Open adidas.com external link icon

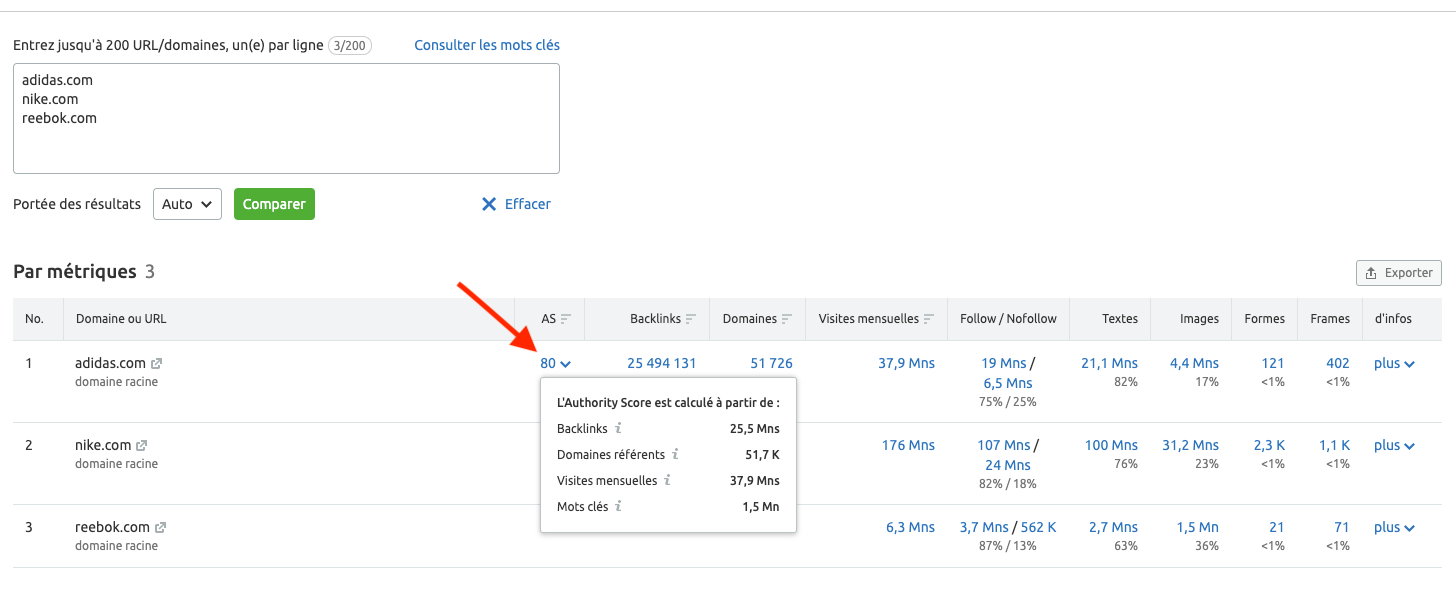click(x=157, y=364)
